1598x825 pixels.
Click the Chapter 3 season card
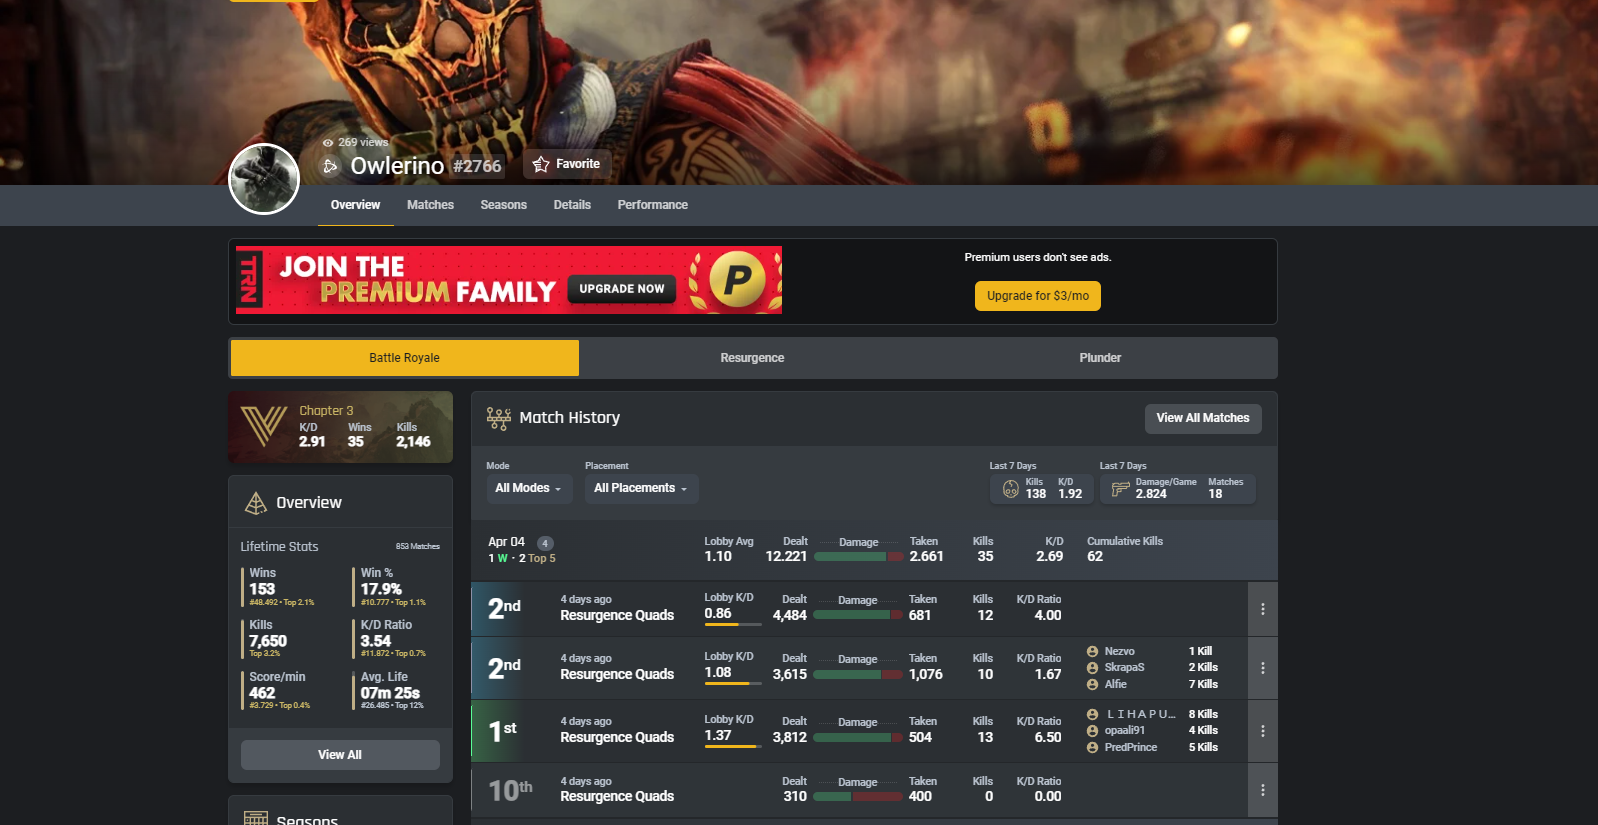340,427
